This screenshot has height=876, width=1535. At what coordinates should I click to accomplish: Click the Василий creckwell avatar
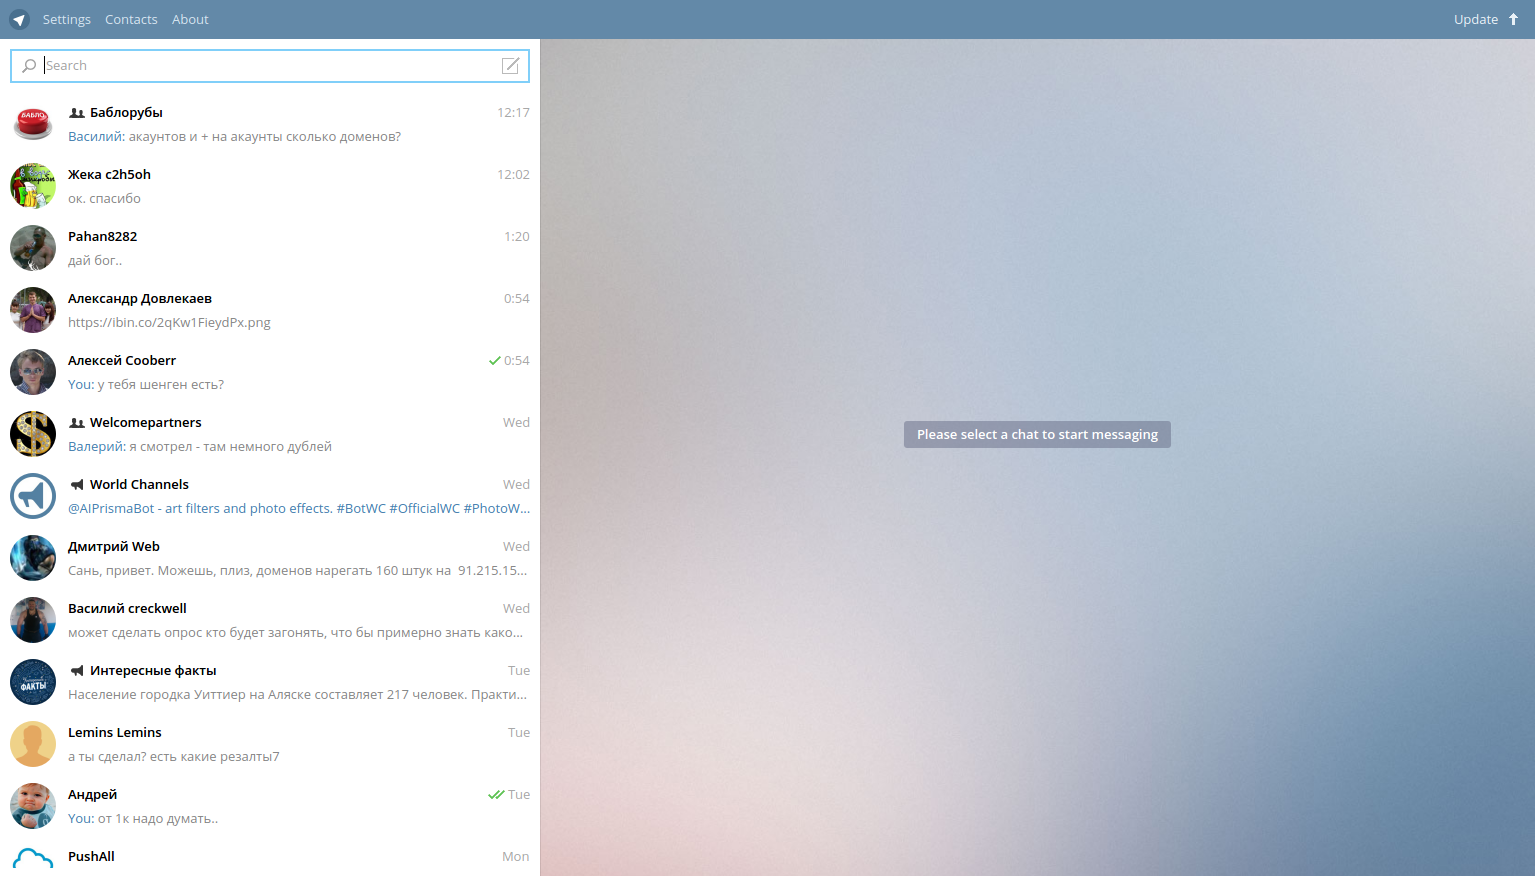(33, 620)
